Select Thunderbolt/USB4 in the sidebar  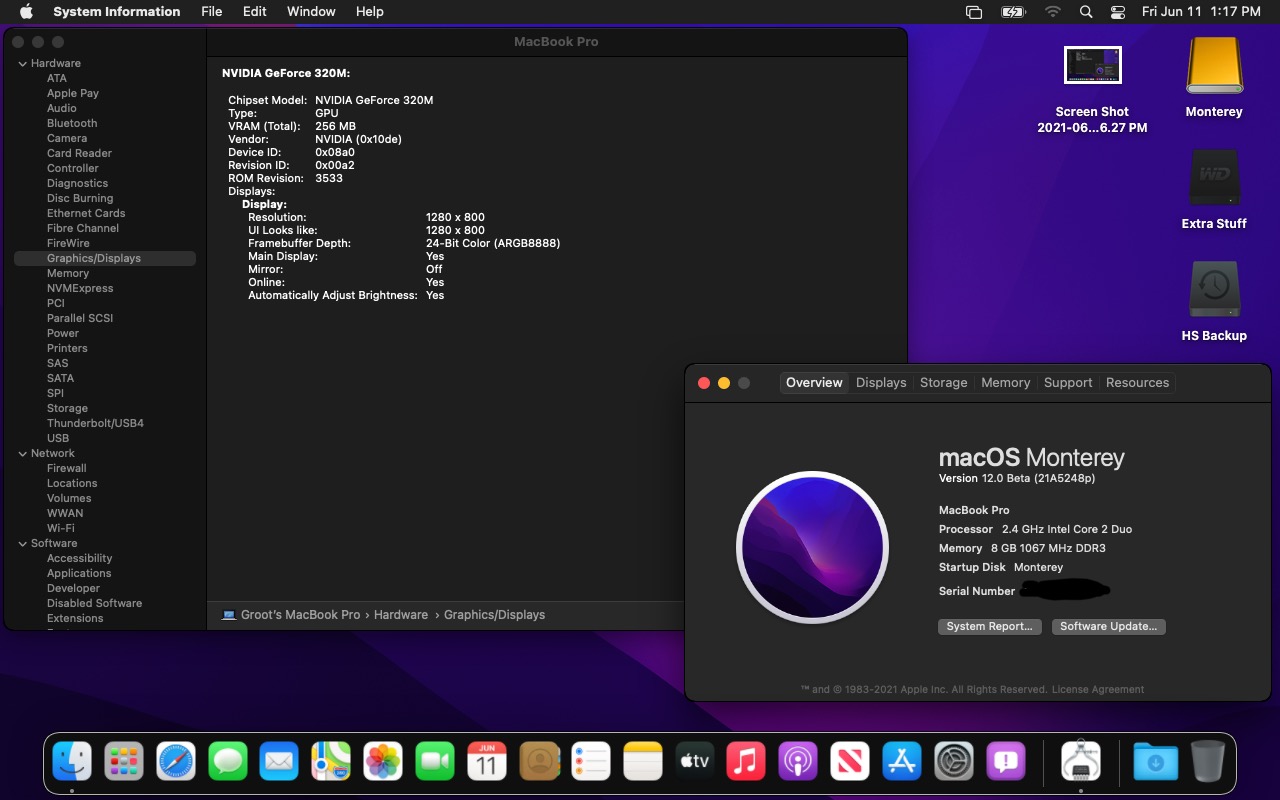95,423
